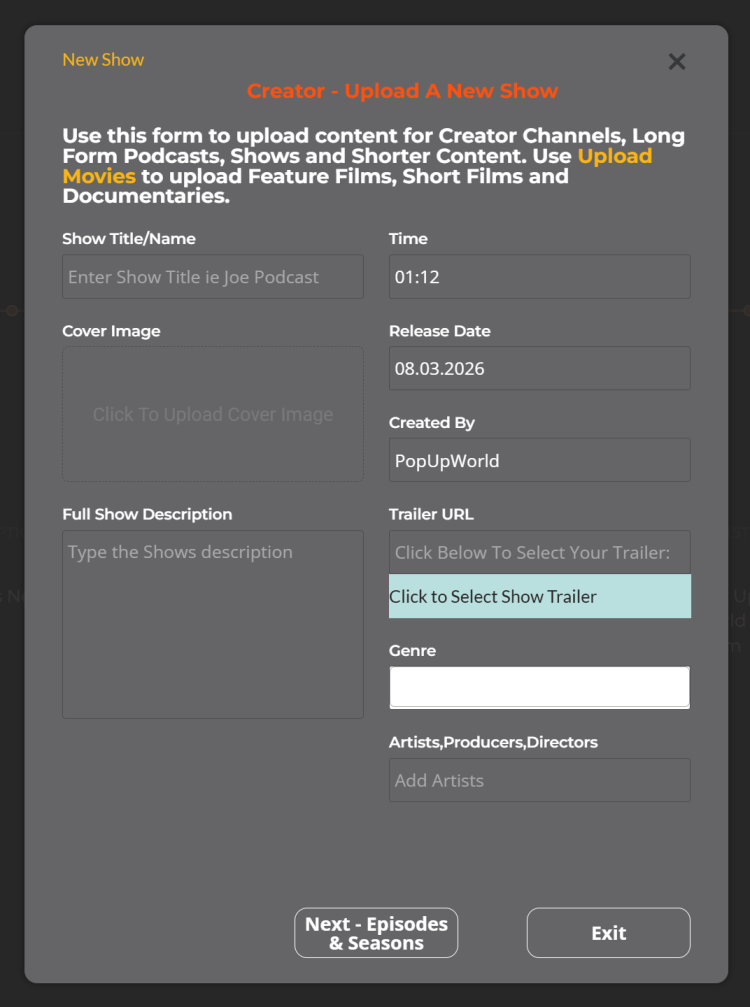Open the Release Date field
The image size is (750, 1007).
click(539, 368)
